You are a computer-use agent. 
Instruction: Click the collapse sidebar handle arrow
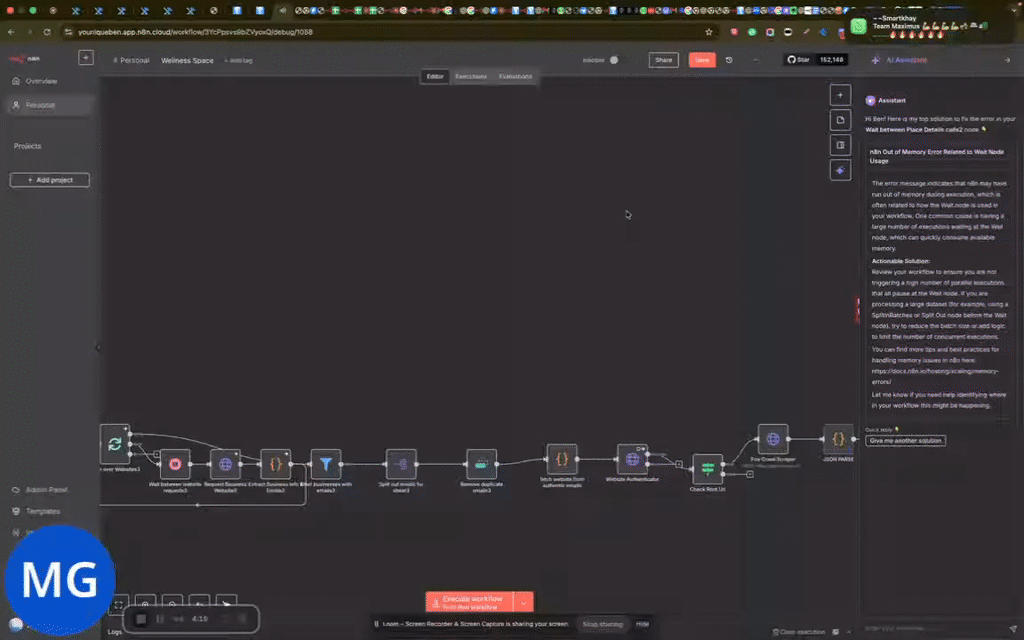pyautogui.click(x=98, y=347)
